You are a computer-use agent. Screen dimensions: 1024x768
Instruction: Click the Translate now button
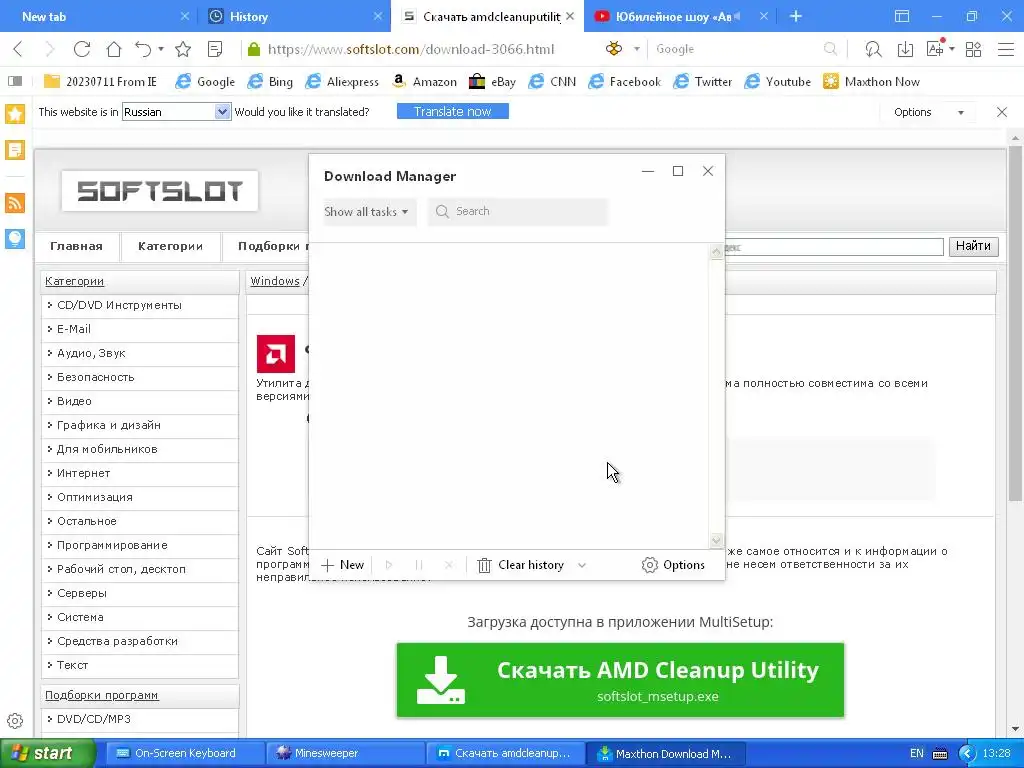tap(453, 112)
